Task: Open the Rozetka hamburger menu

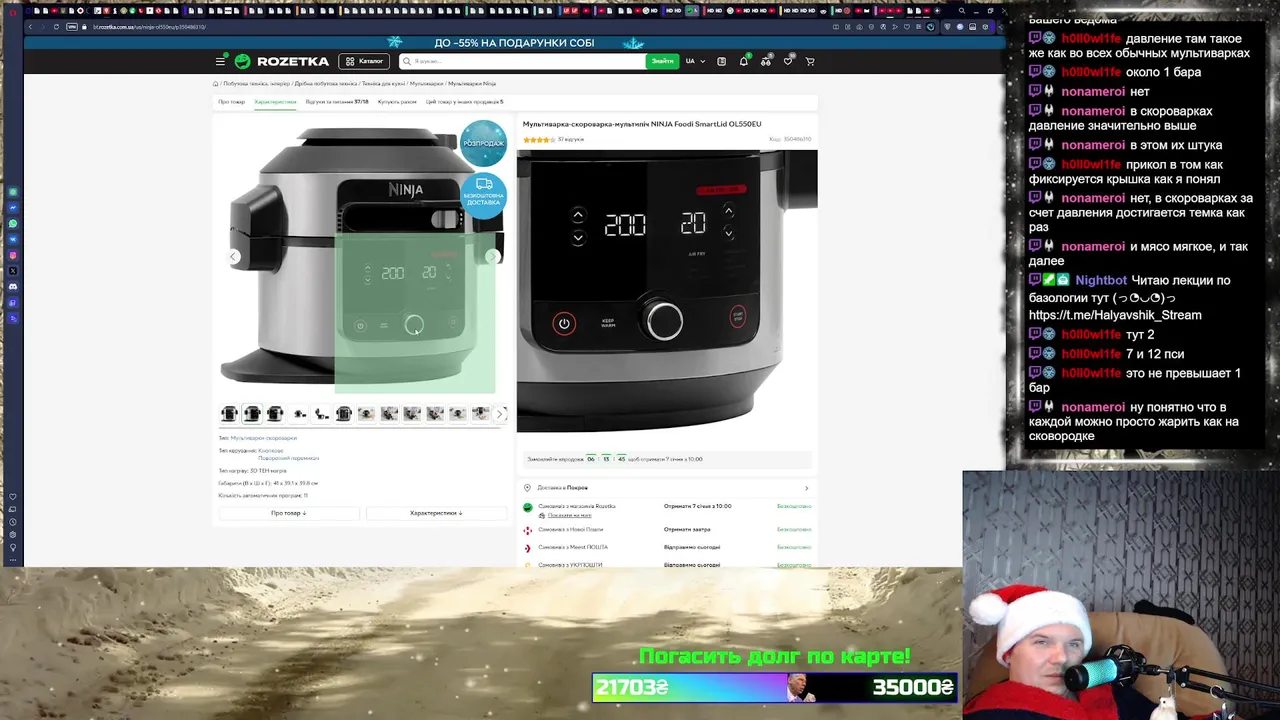Action: (x=220, y=61)
